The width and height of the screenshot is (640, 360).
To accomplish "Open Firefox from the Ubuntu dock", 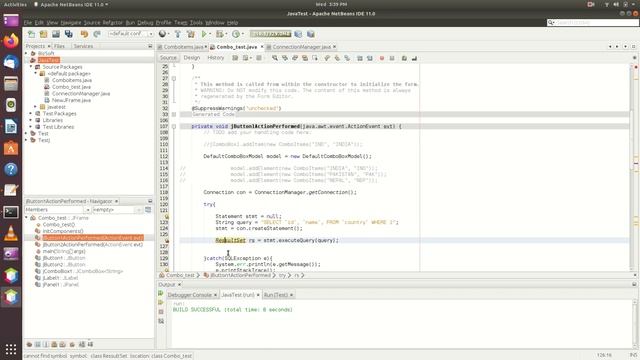I will click(x=11, y=41).
